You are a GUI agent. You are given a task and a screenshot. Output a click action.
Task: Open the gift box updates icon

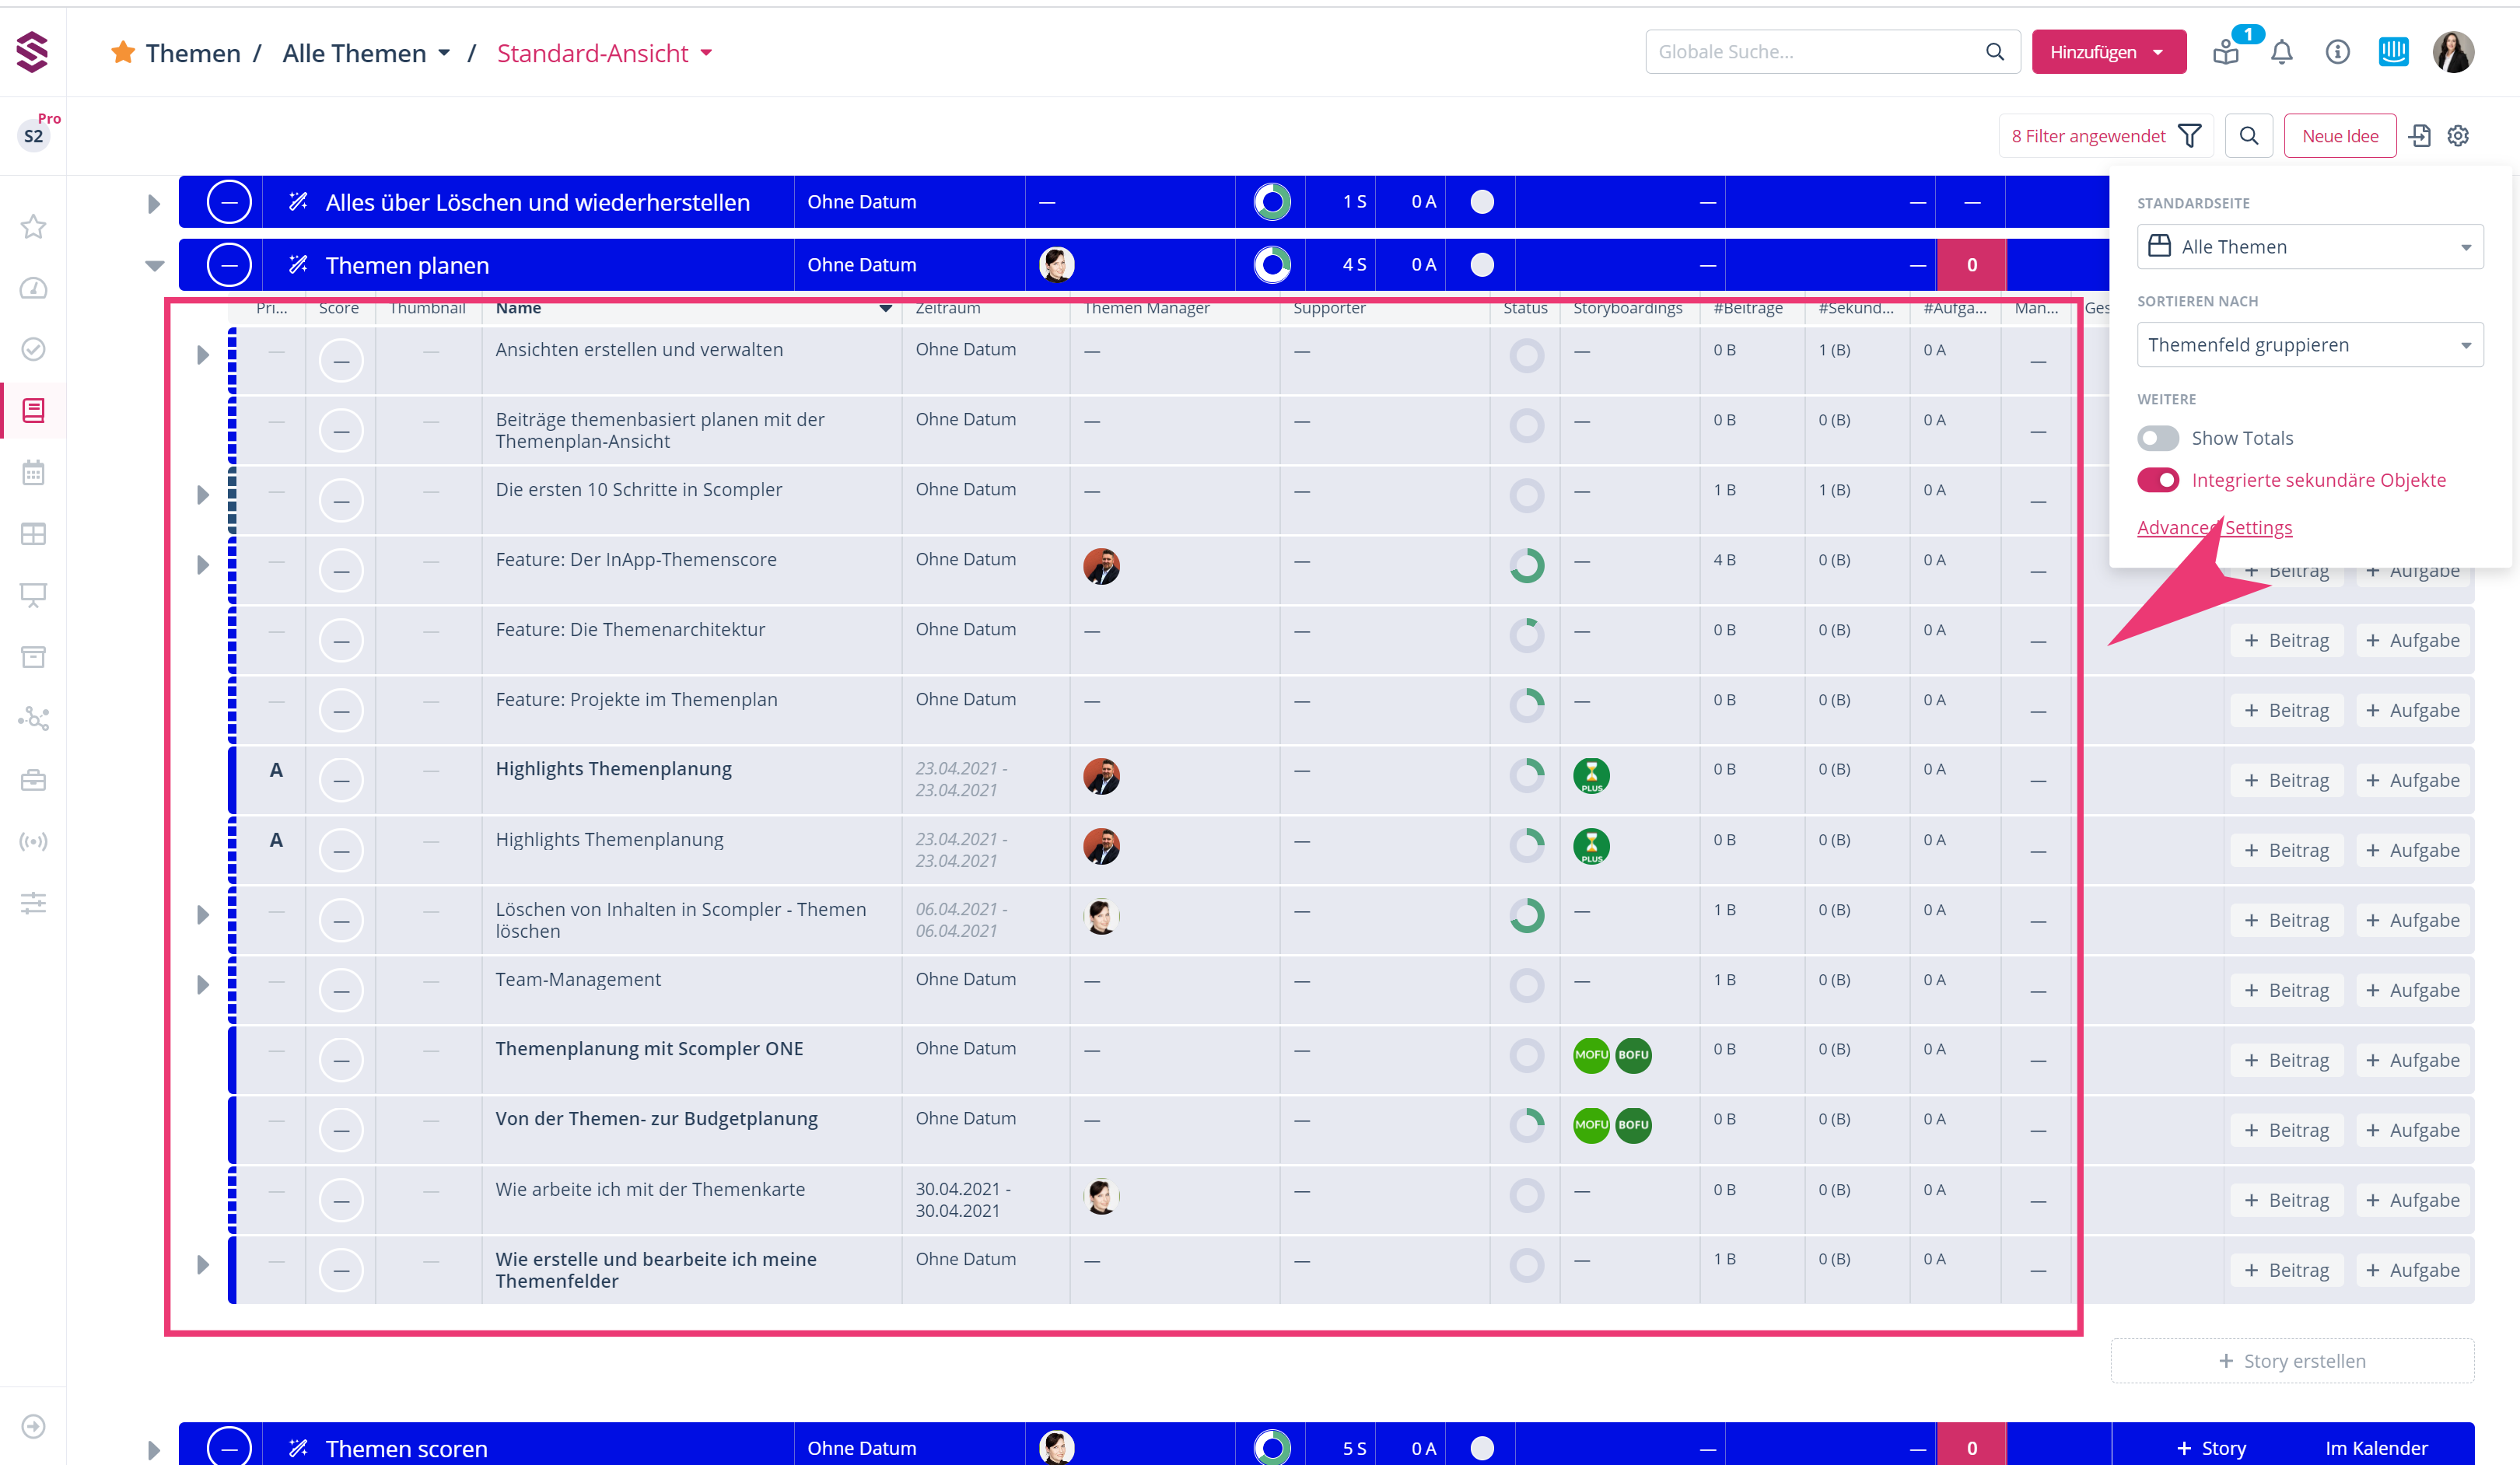[2226, 52]
